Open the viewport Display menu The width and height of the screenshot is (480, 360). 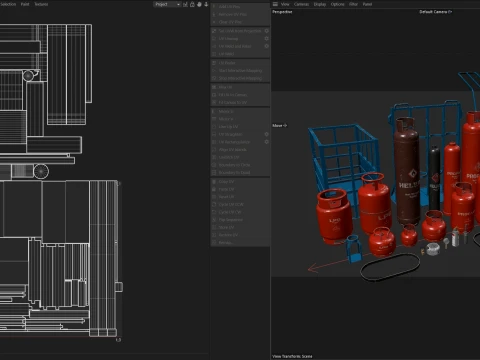tap(320, 4)
